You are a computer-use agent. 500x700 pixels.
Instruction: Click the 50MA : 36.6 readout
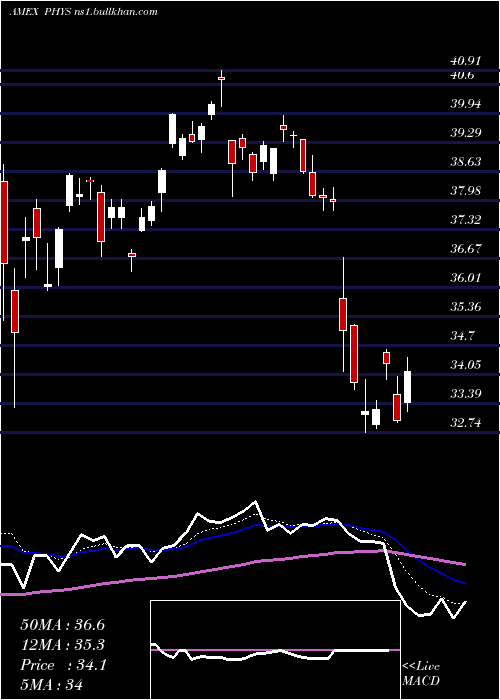pos(63,625)
